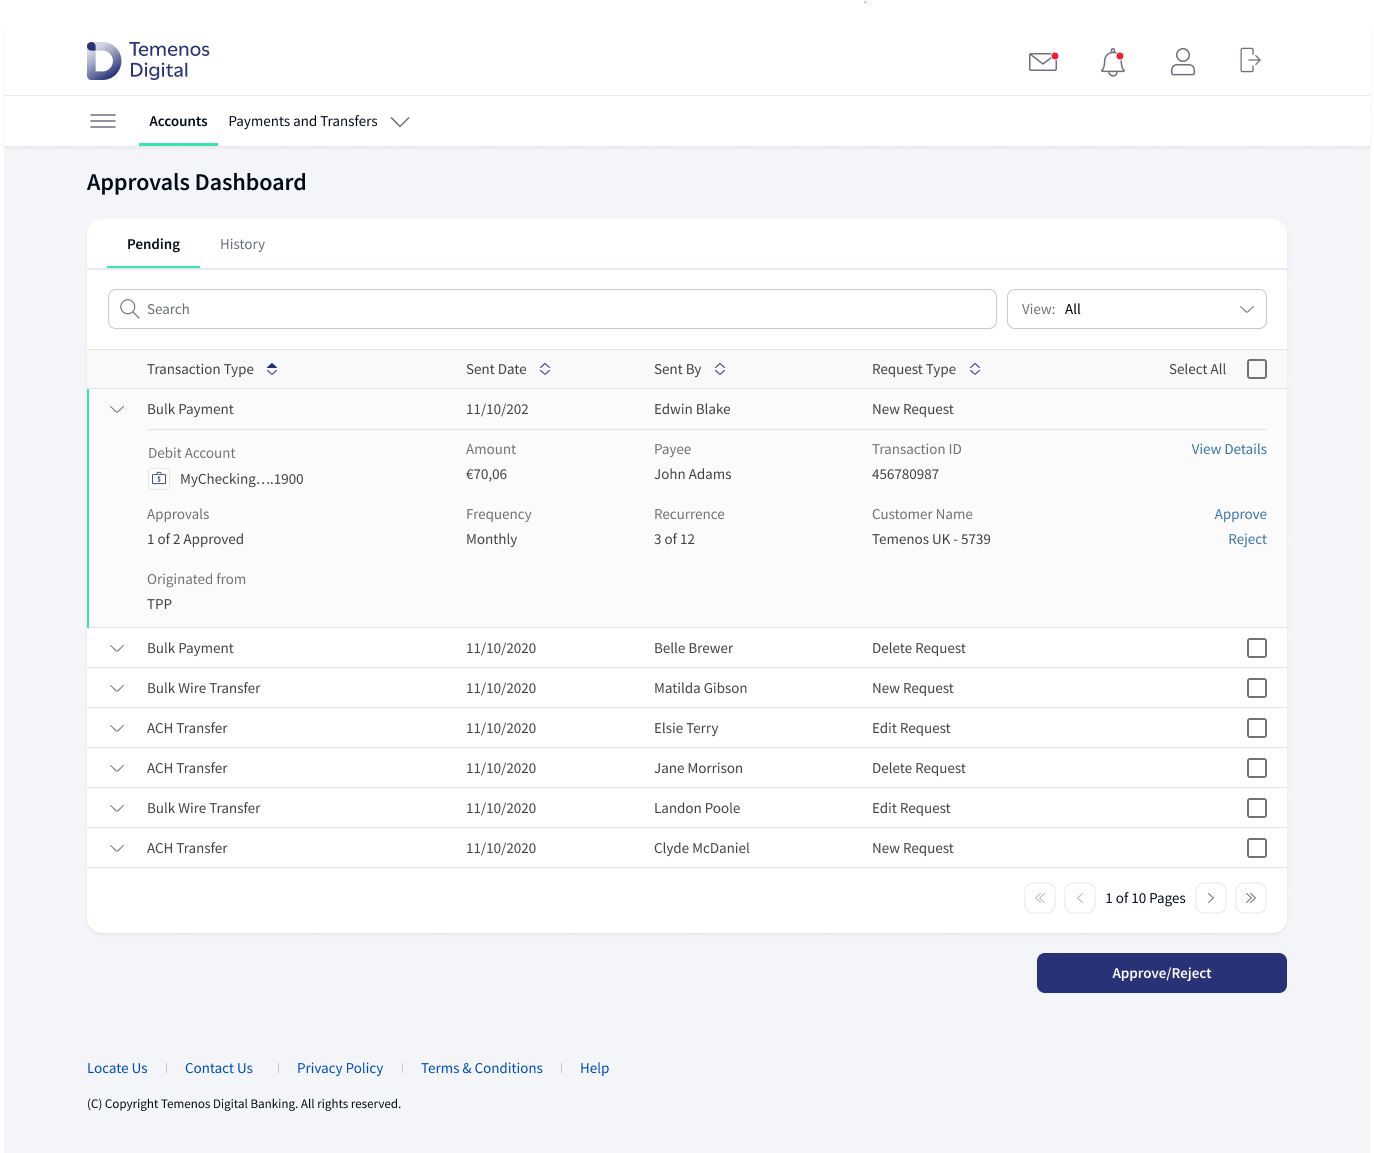1374x1153 pixels.
Task: Expand Payments and Transfers chevron
Action: pyautogui.click(x=400, y=122)
